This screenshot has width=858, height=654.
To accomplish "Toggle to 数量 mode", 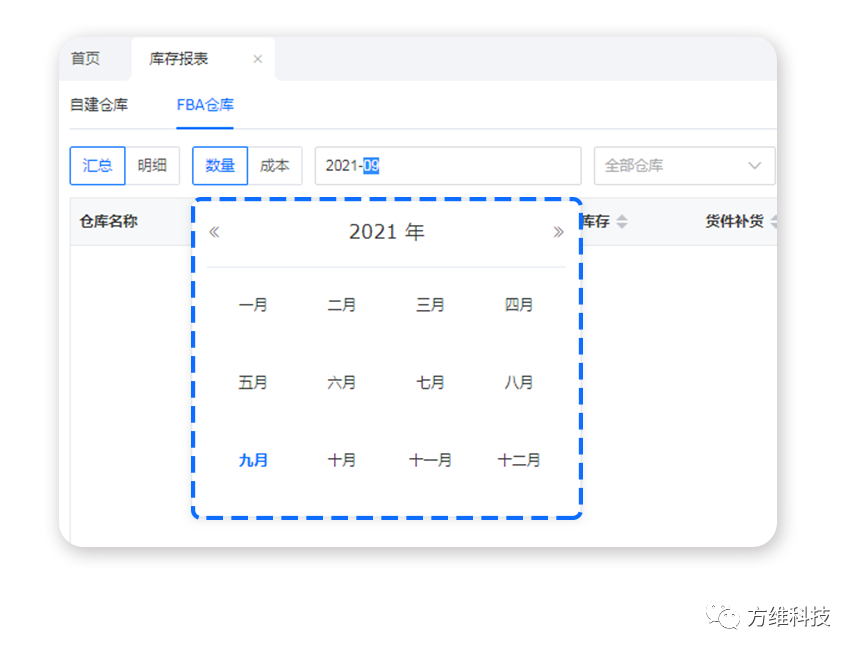I will click(x=220, y=166).
